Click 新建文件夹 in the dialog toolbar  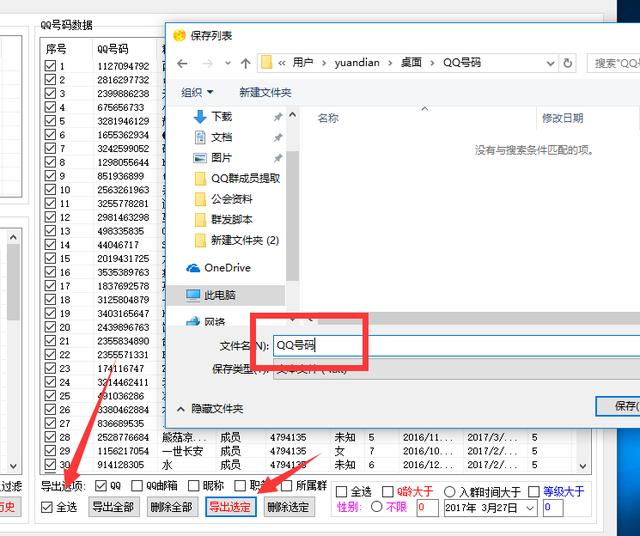pyautogui.click(x=265, y=92)
